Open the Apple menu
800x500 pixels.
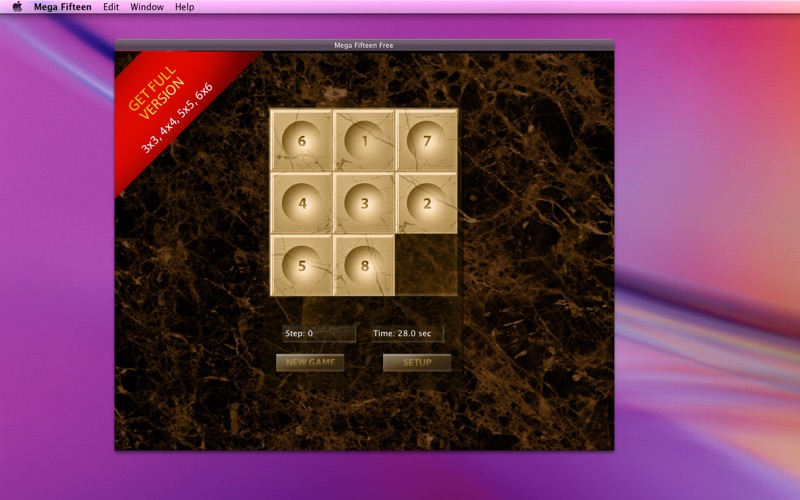(17, 7)
